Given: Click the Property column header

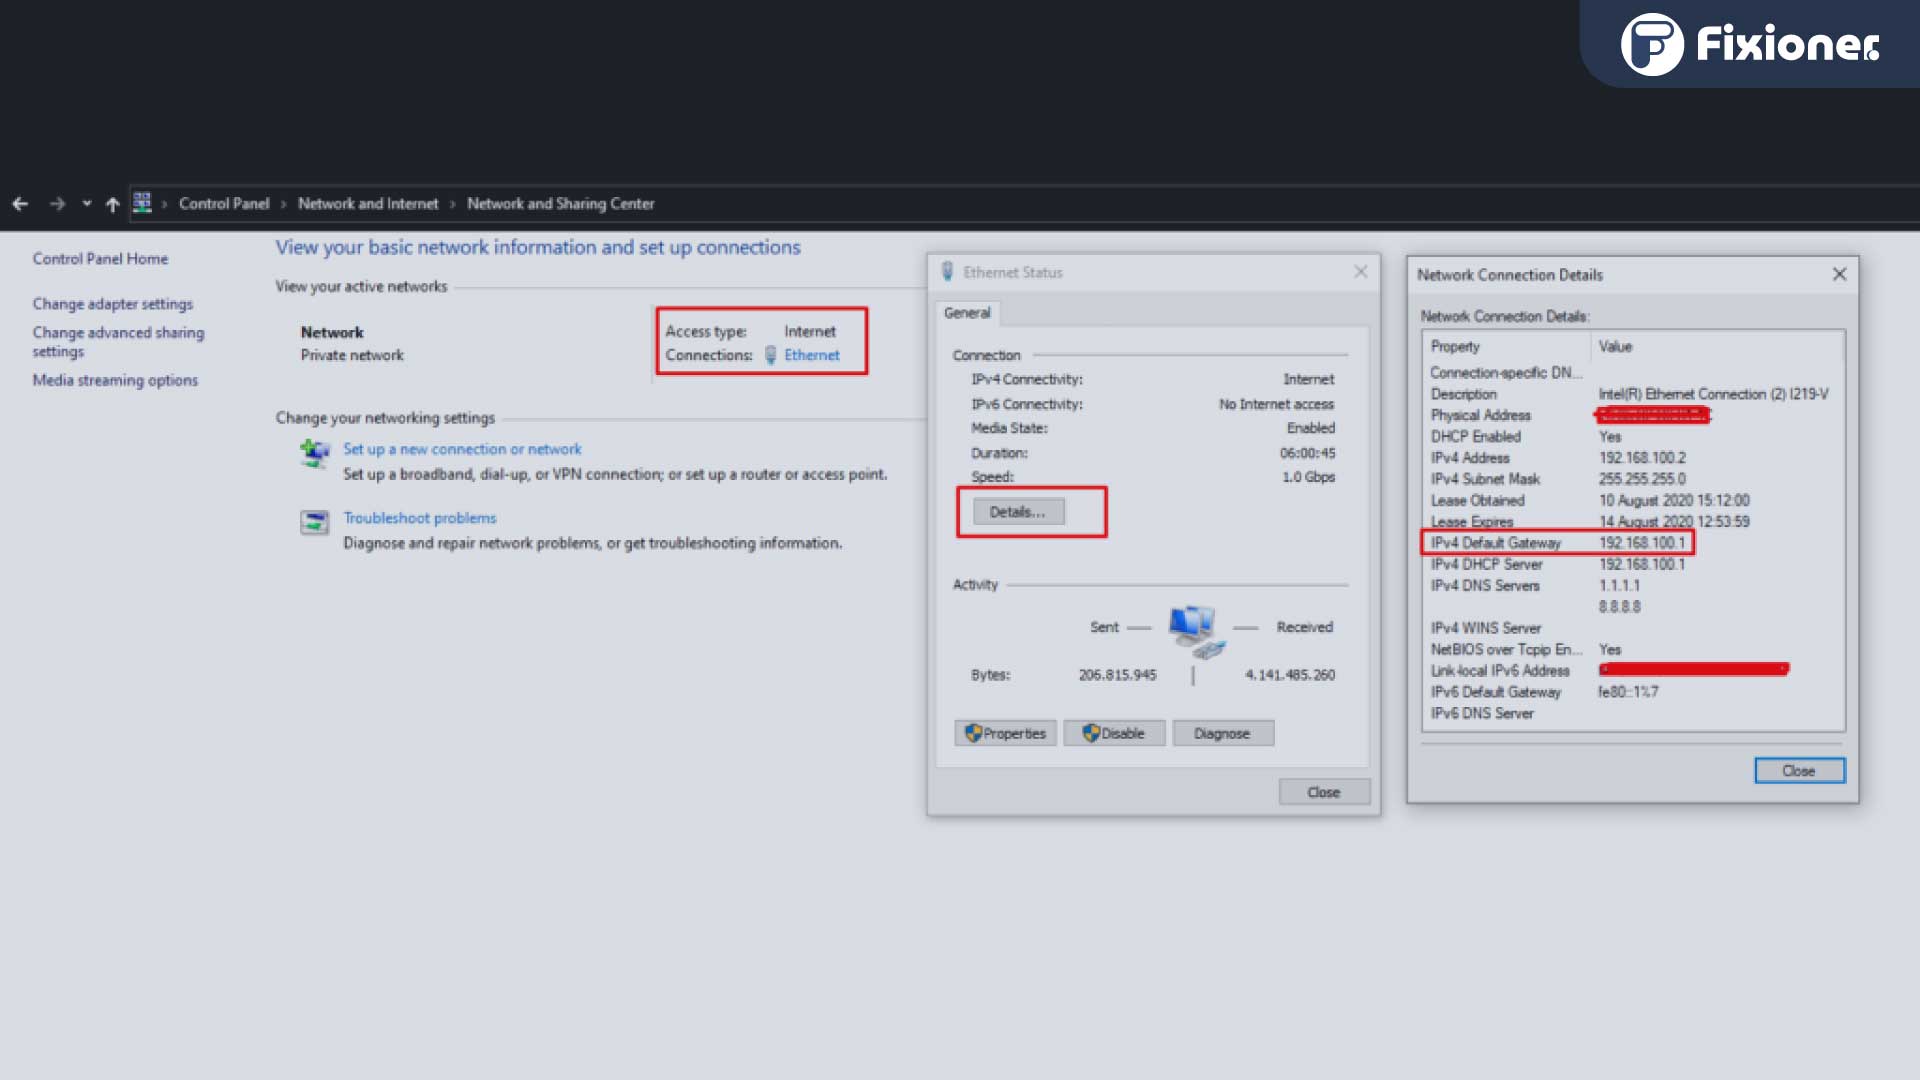Looking at the screenshot, I should [1505, 347].
